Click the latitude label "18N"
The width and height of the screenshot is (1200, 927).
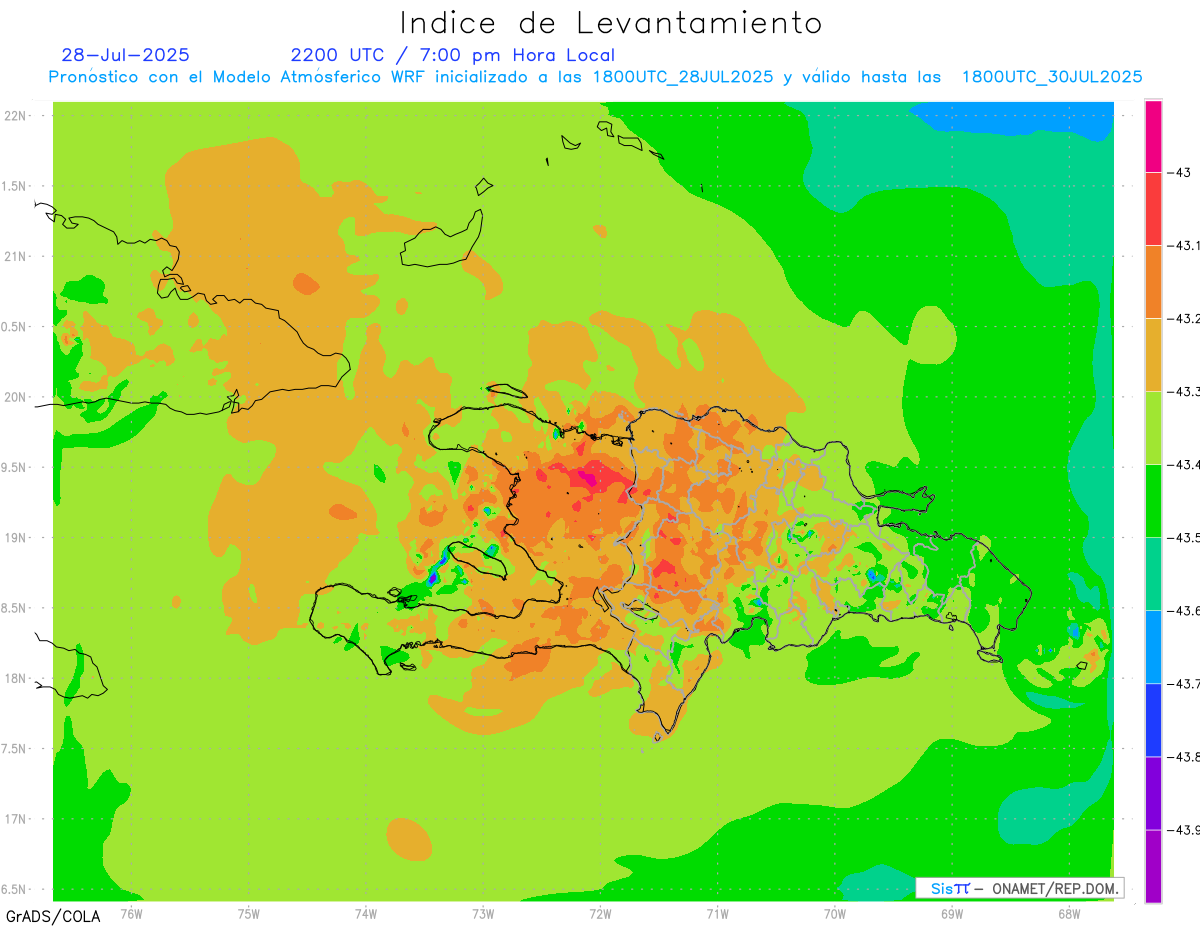tap(17, 678)
